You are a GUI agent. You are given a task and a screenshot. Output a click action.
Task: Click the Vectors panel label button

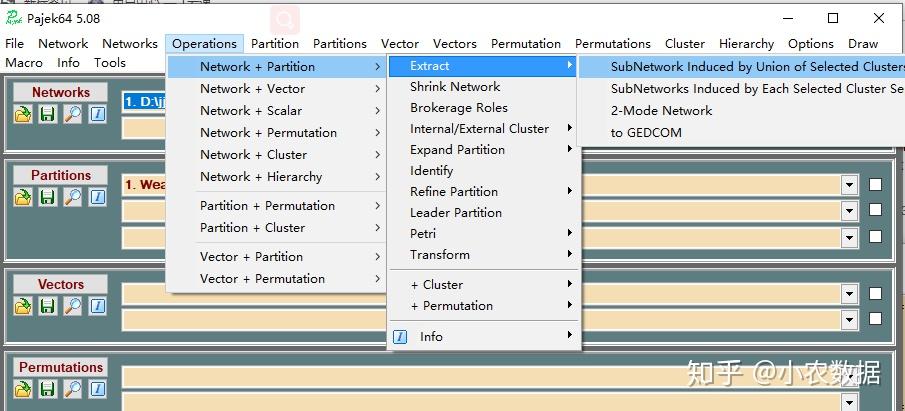pos(60,284)
